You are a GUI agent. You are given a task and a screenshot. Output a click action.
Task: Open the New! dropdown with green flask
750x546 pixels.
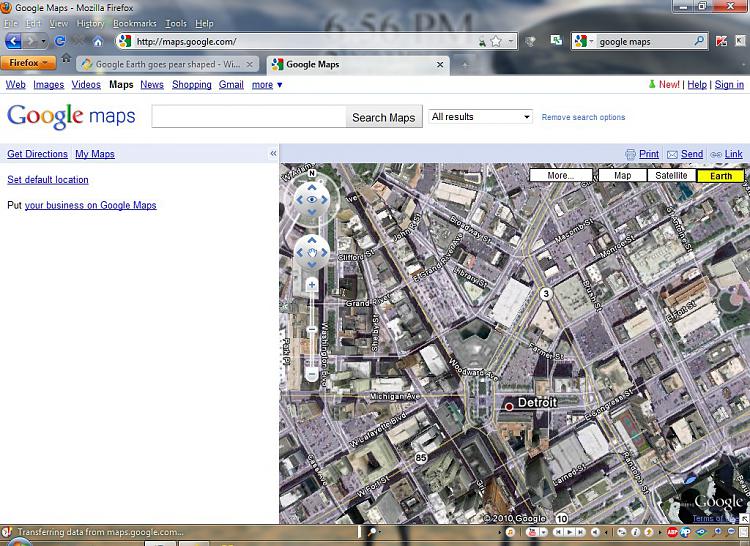point(664,85)
